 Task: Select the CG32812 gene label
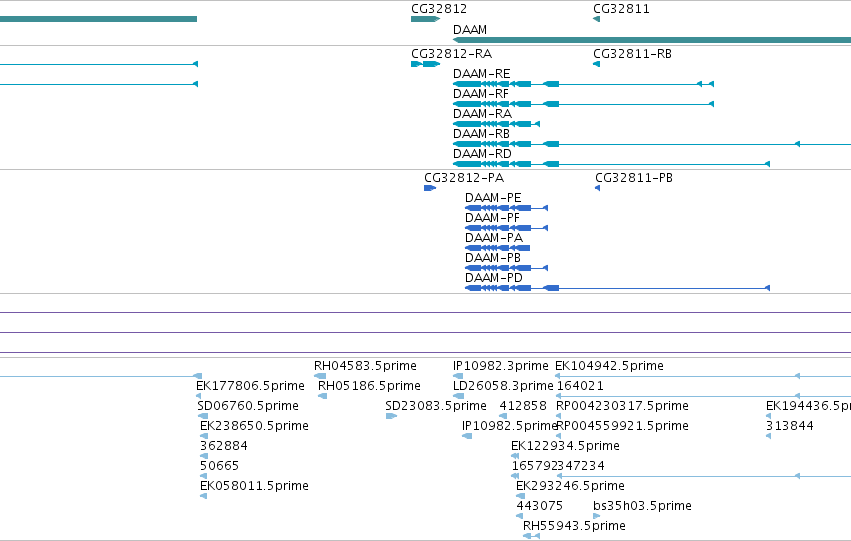(x=439, y=9)
